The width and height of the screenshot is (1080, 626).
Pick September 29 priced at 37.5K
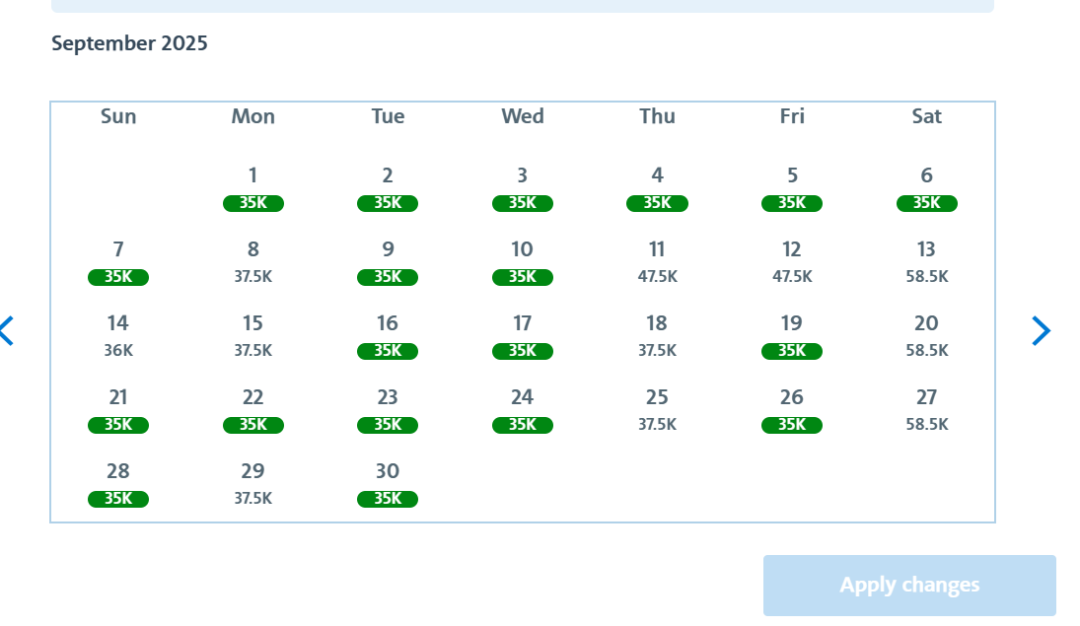tap(253, 484)
